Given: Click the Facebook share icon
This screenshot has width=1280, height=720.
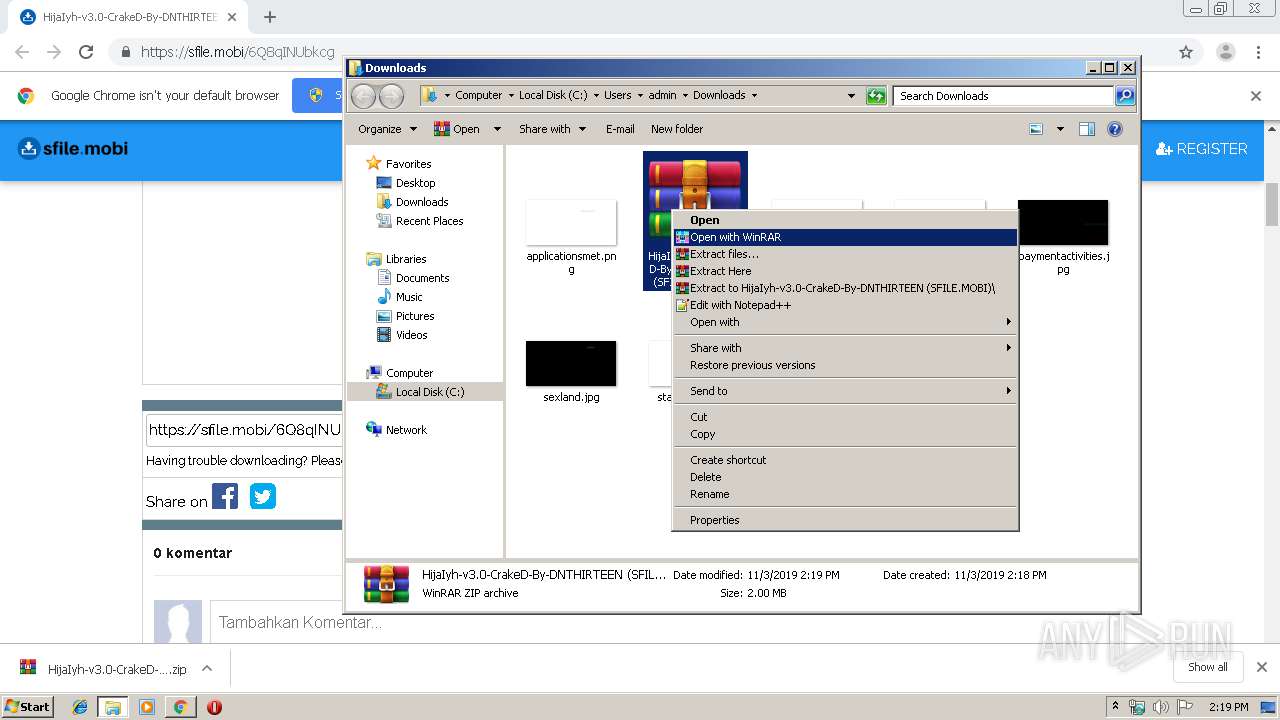Looking at the screenshot, I should (x=225, y=496).
